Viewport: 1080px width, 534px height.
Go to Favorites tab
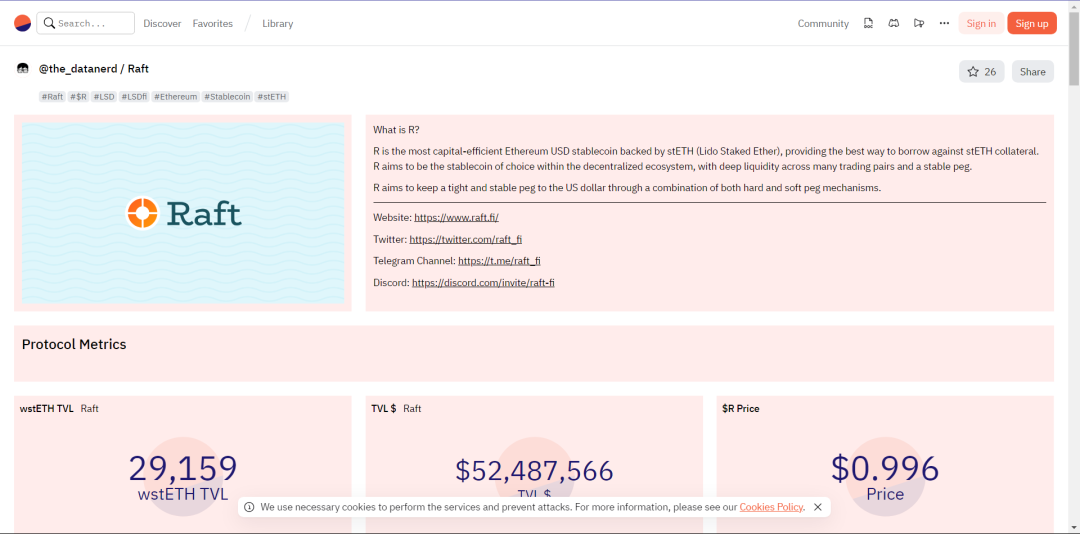click(213, 23)
